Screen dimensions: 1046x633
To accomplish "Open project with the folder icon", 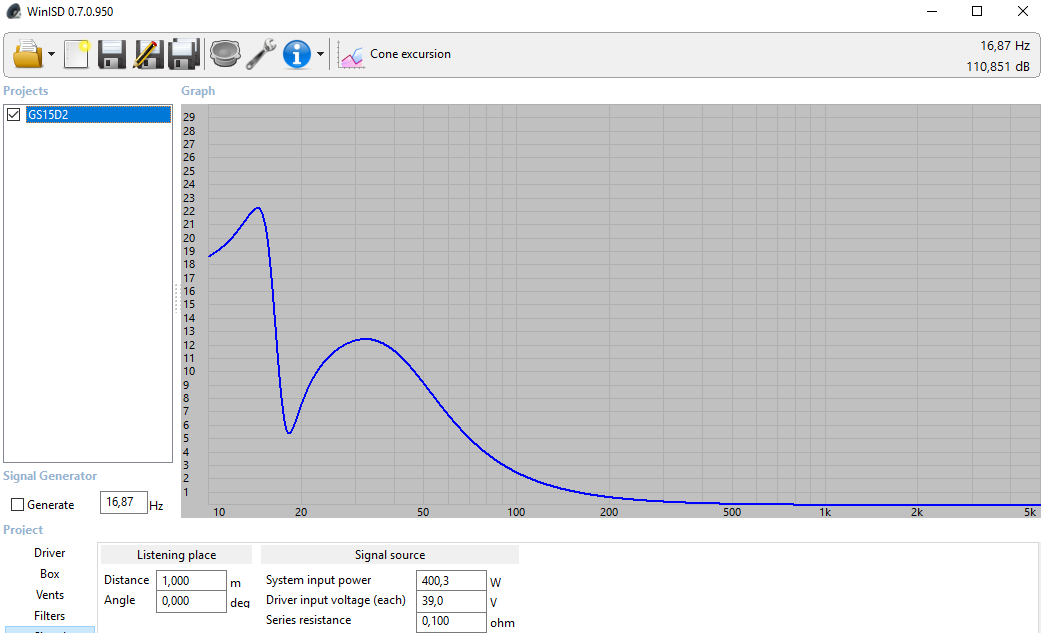I will 27,54.
